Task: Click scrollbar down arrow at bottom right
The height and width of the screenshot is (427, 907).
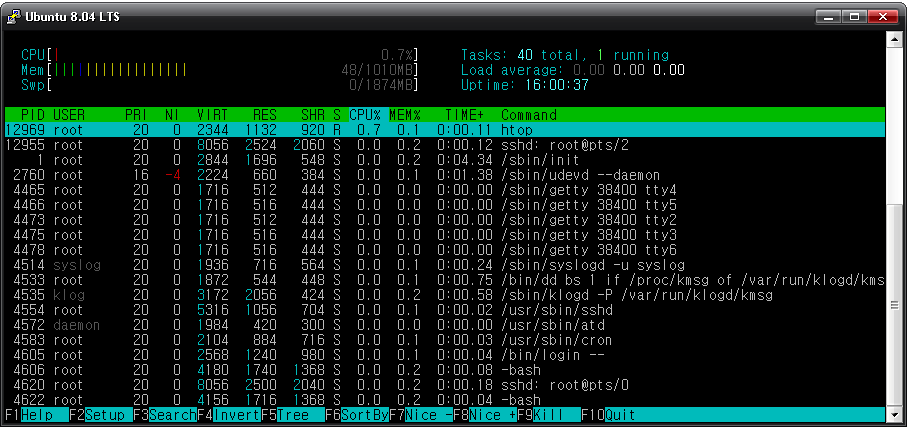Action: pyautogui.click(x=895, y=414)
